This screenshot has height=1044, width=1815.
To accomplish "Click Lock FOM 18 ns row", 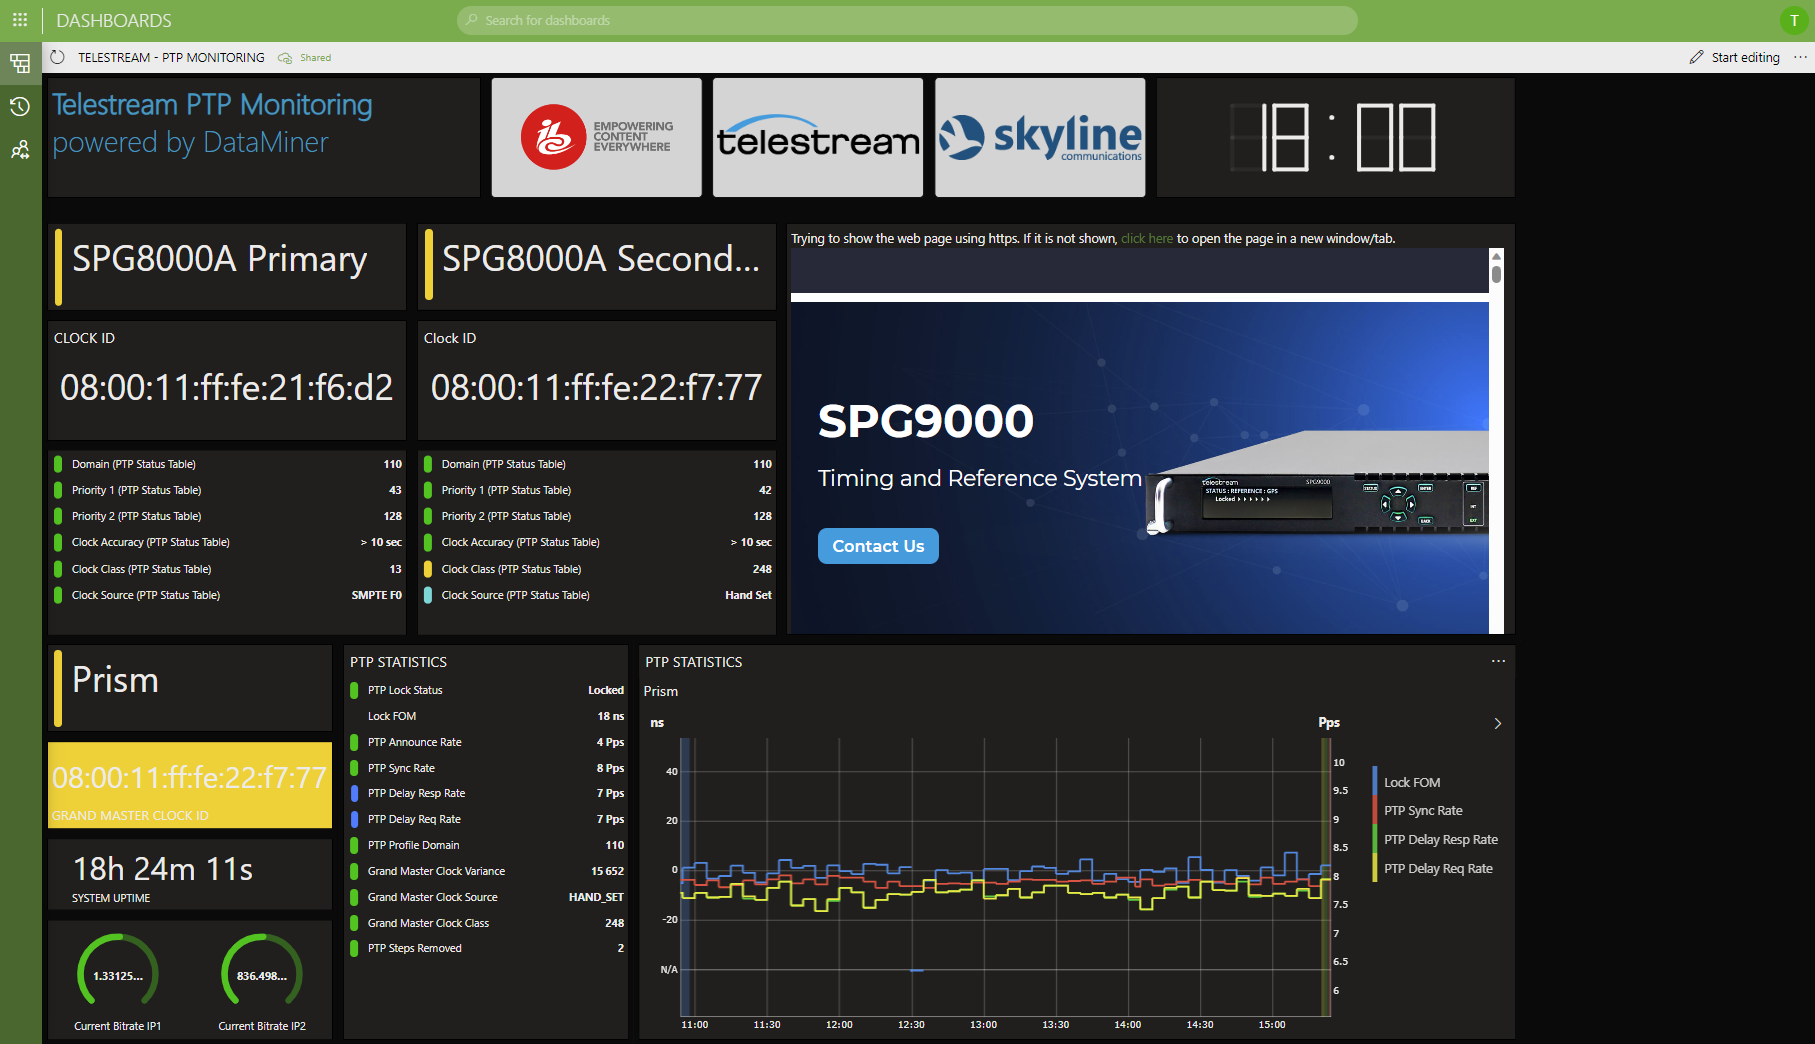I will tap(487, 716).
